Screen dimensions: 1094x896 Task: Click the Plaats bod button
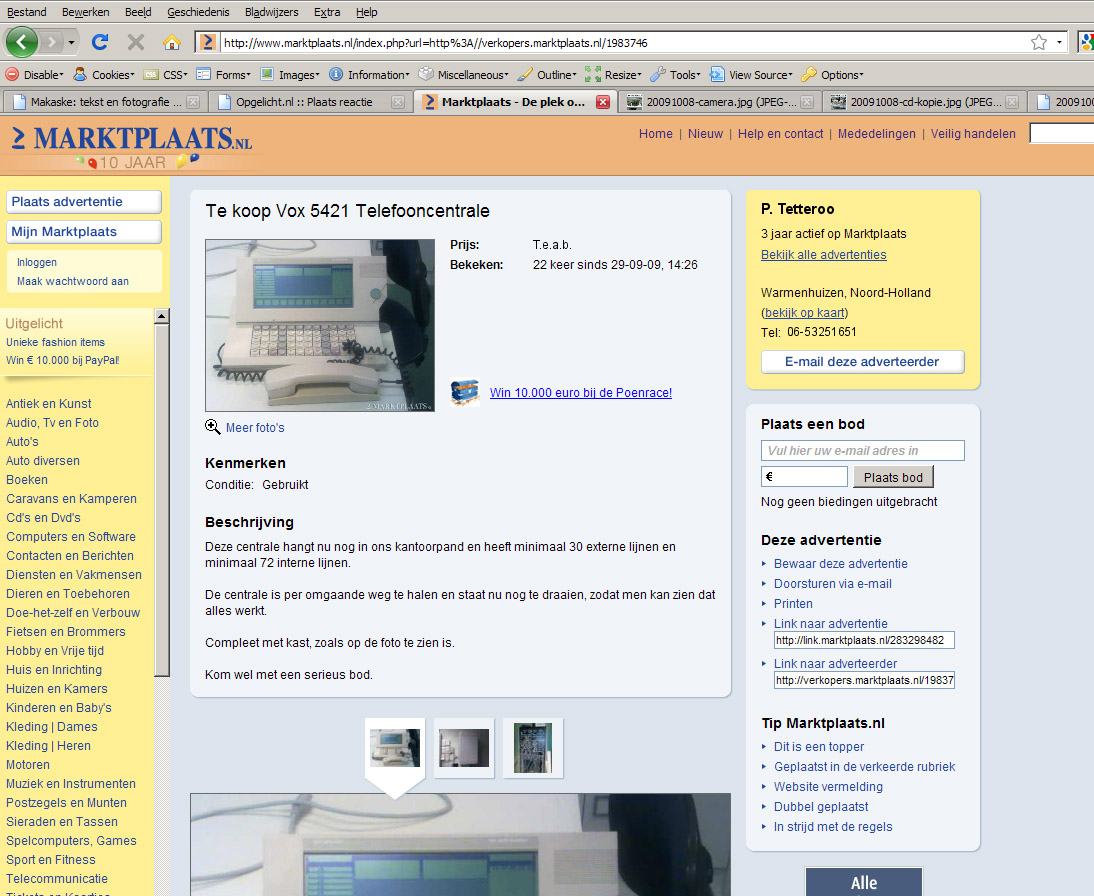(893, 477)
